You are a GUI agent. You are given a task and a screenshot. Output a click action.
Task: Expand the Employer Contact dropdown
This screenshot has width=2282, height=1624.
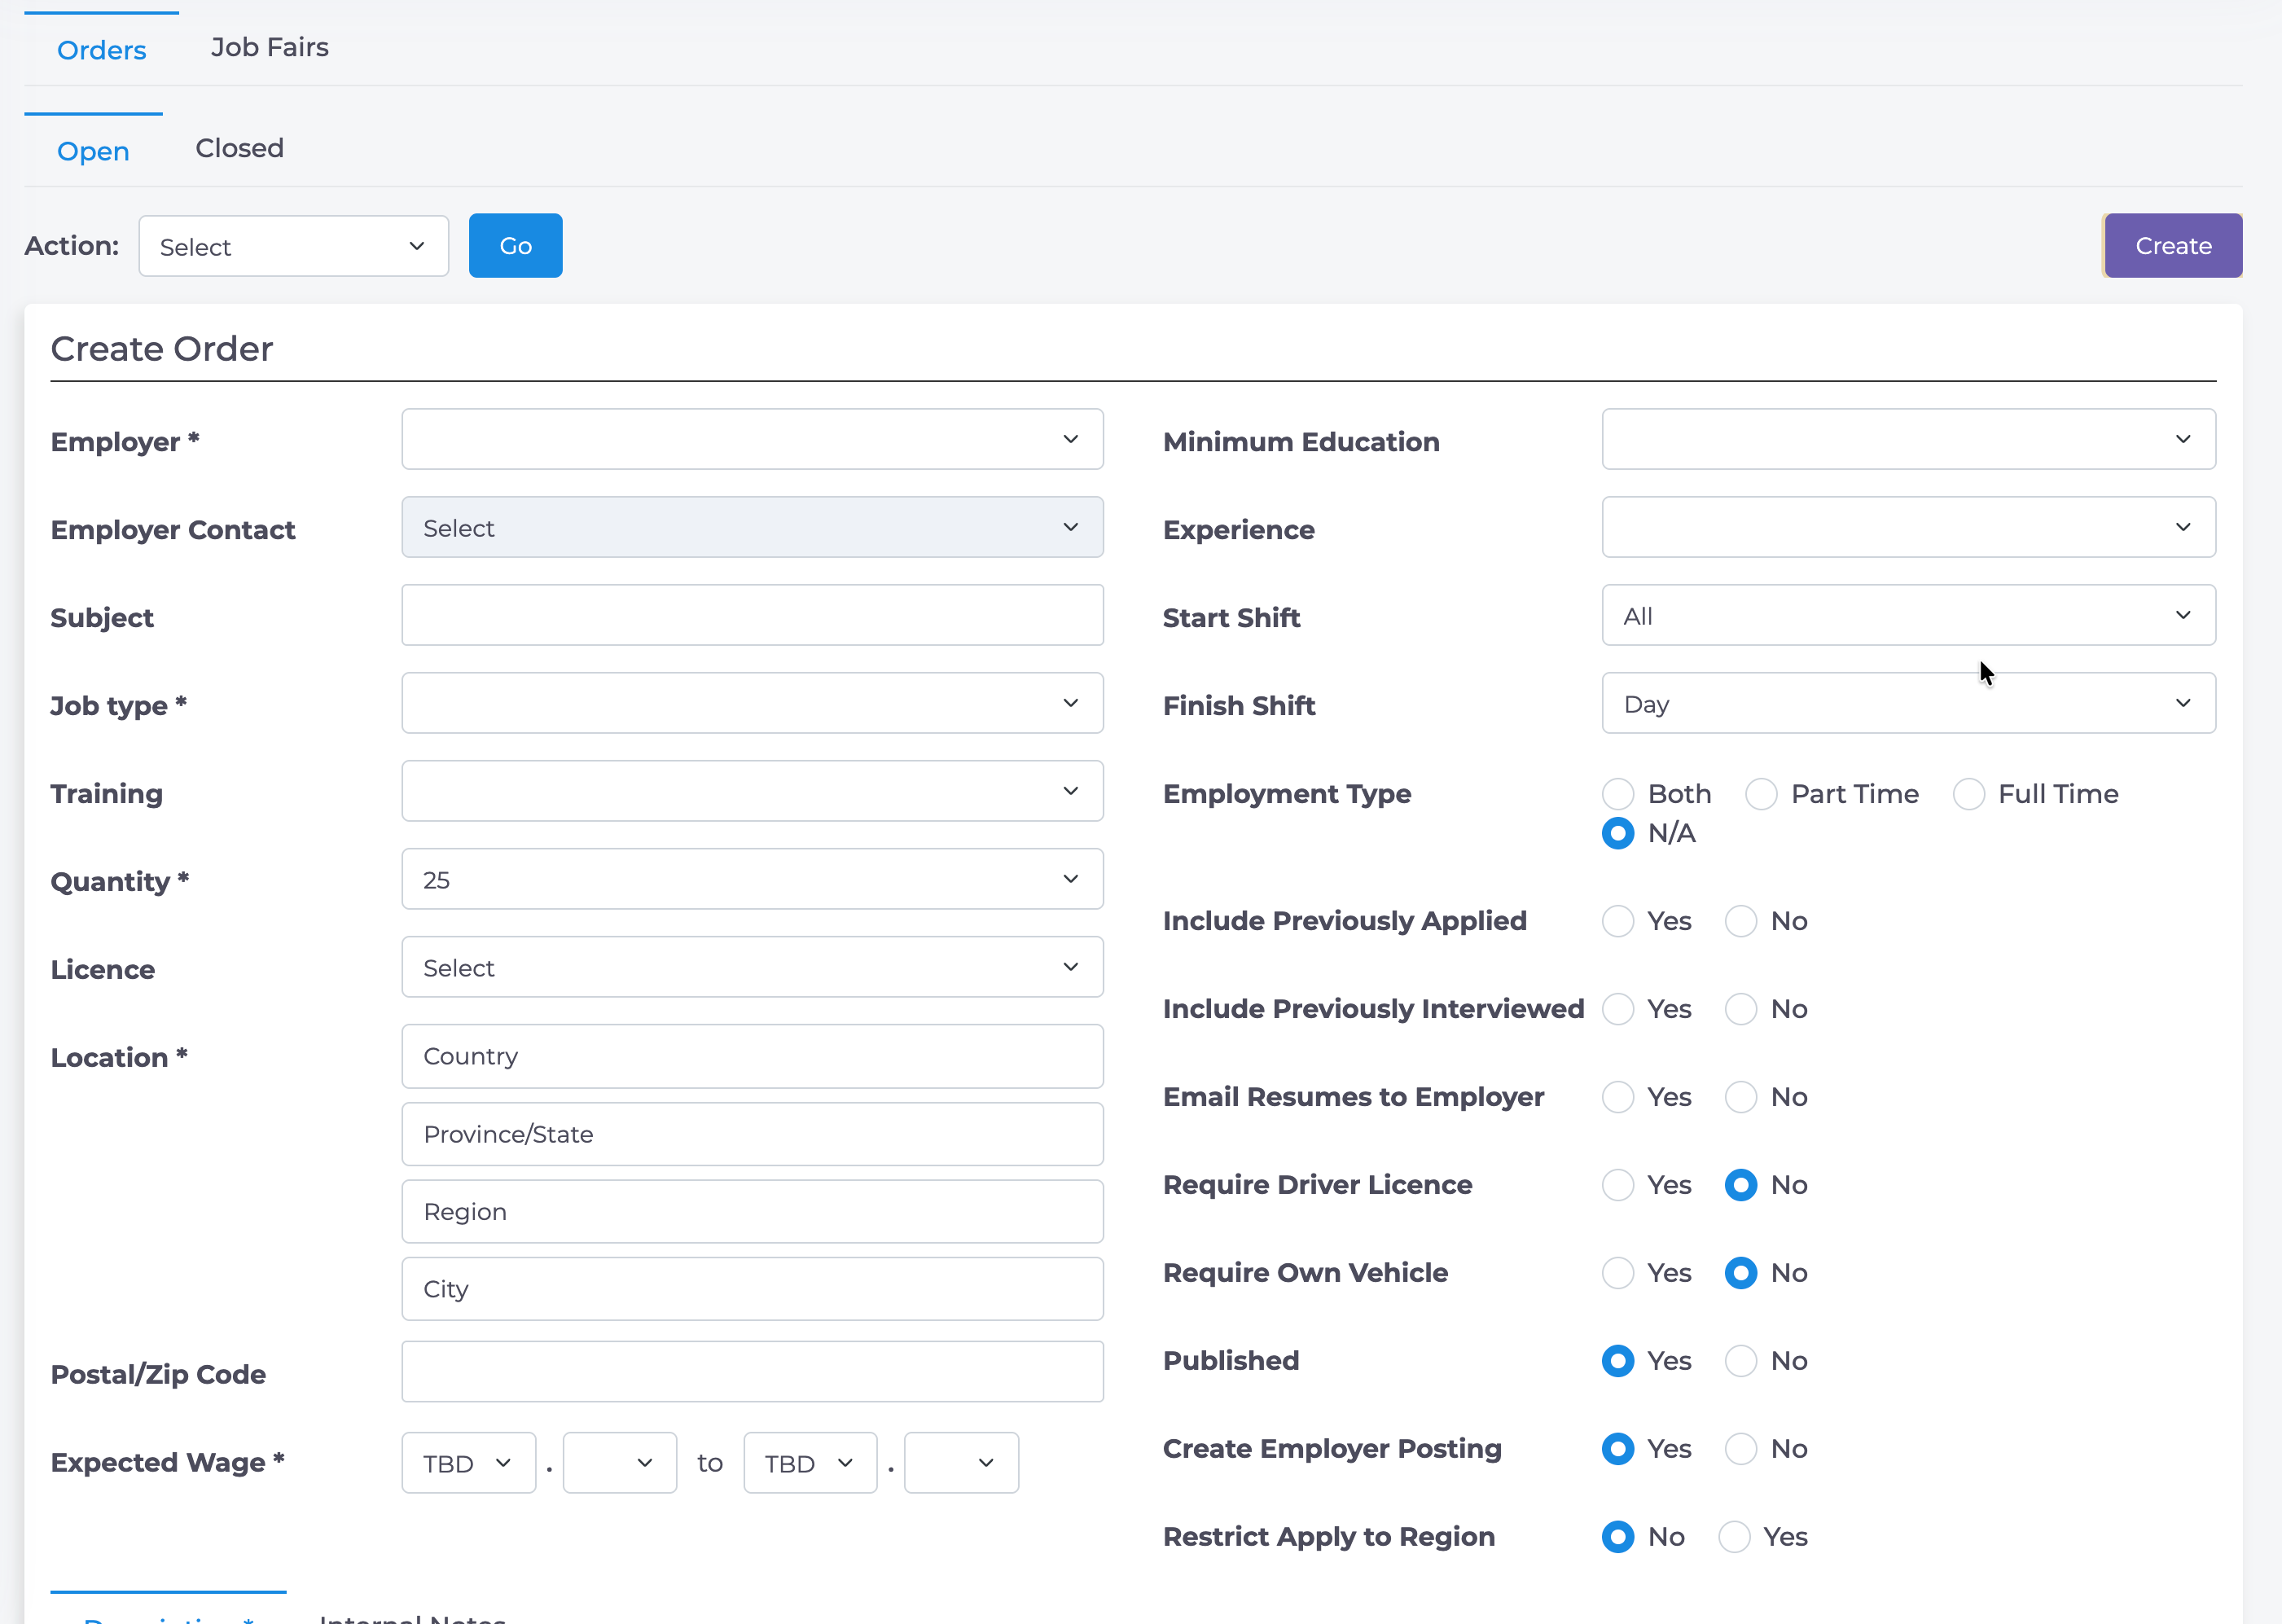tap(752, 527)
